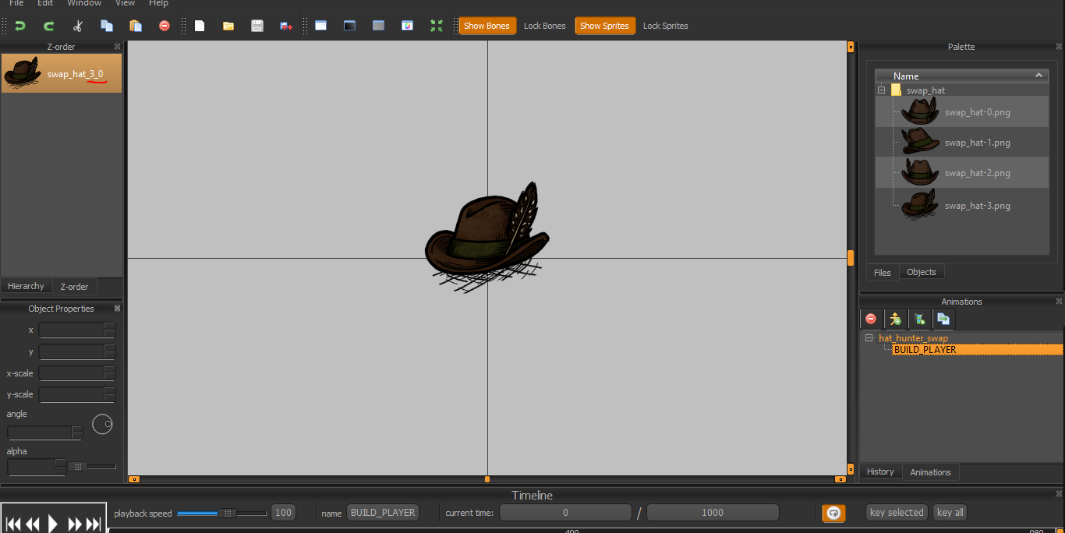Turn off the Show Sprites toggle
This screenshot has width=1065, height=533.
tap(604, 26)
